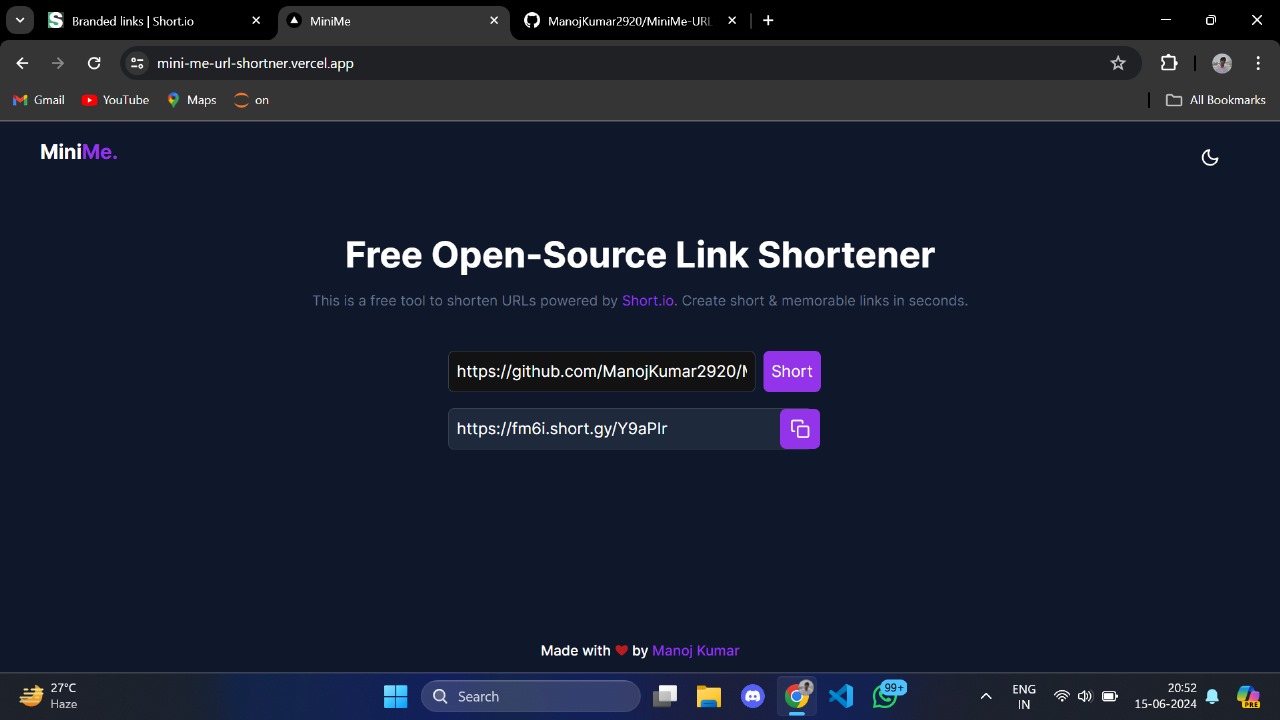The image size is (1280, 720).
Task: Close the Branded links | Short.io tab
Action: pyautogui.click(x=256, y=21)
